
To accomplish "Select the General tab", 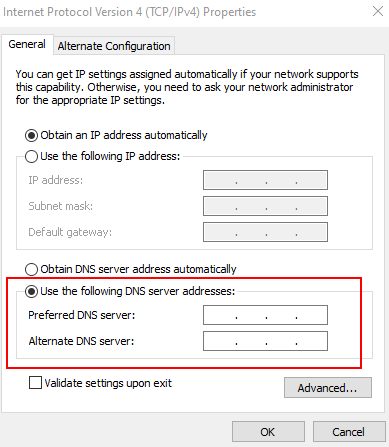I will [27, 44].
